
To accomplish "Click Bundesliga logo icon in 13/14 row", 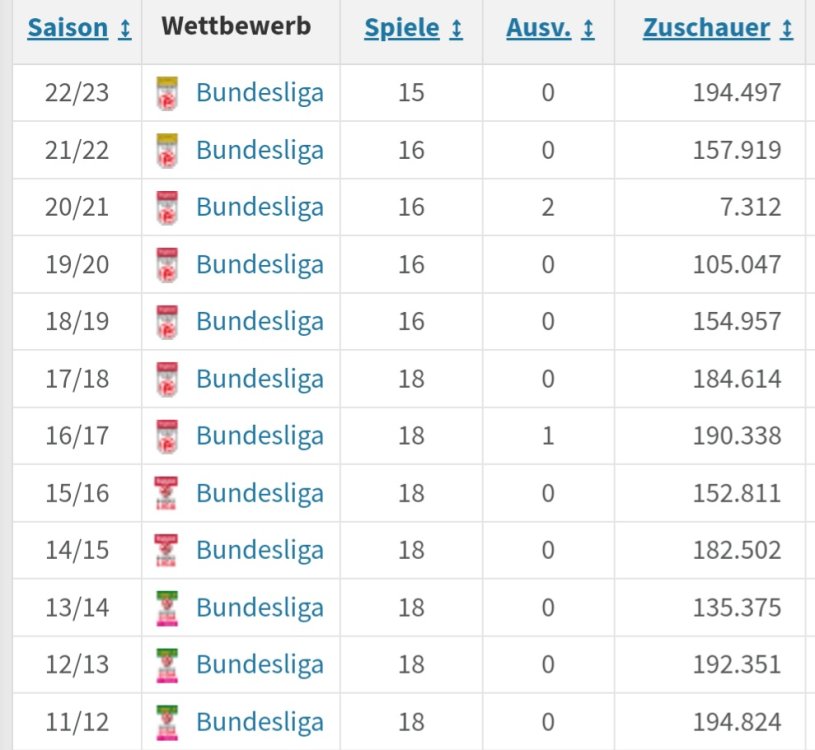I will [167, 608].
